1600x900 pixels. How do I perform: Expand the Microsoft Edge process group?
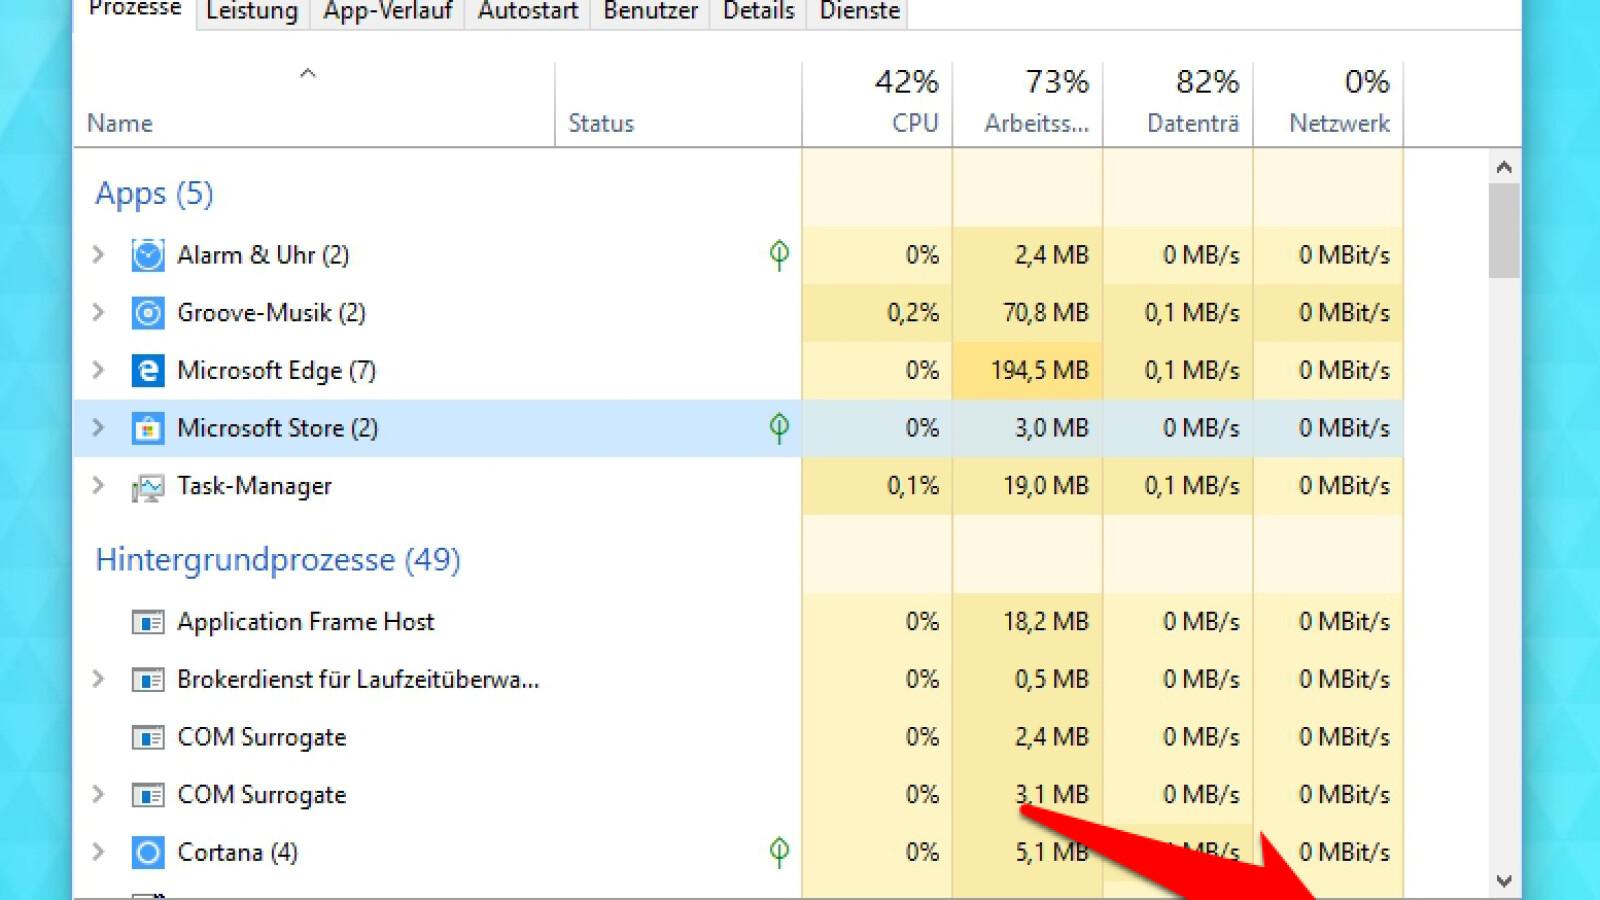tap(98, 370)
